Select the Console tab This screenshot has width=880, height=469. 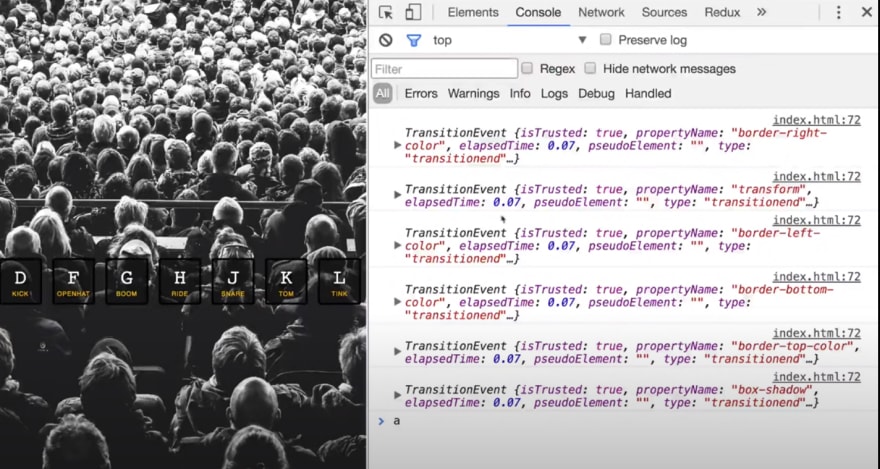(538, 12)
